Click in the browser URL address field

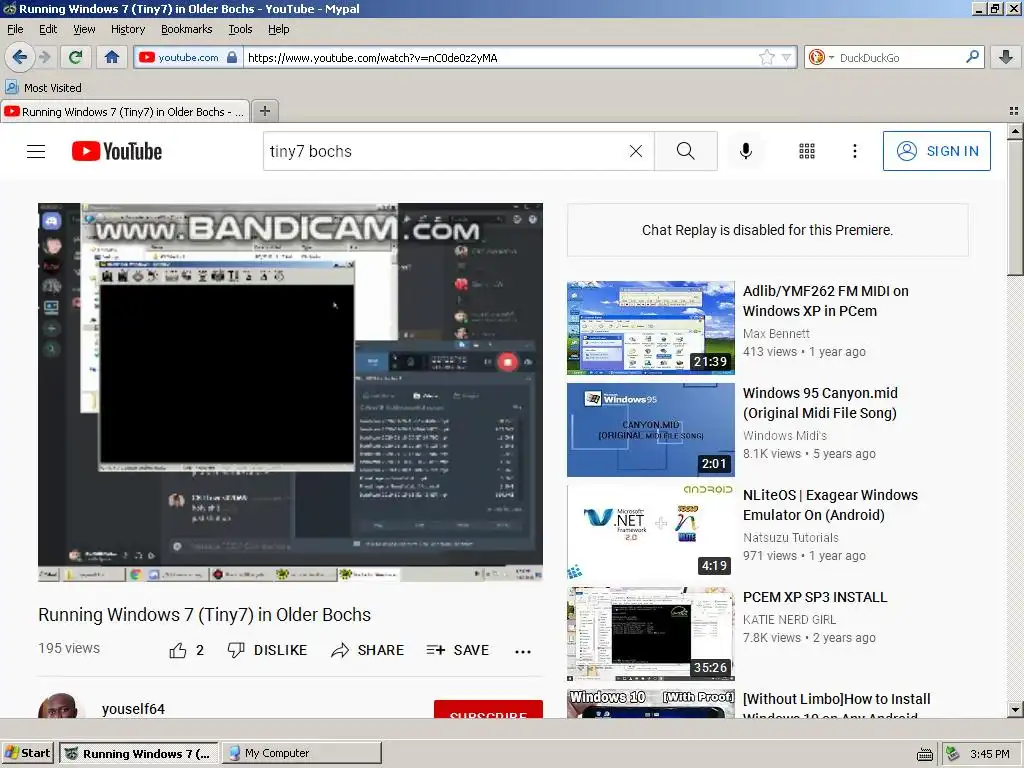500,57
